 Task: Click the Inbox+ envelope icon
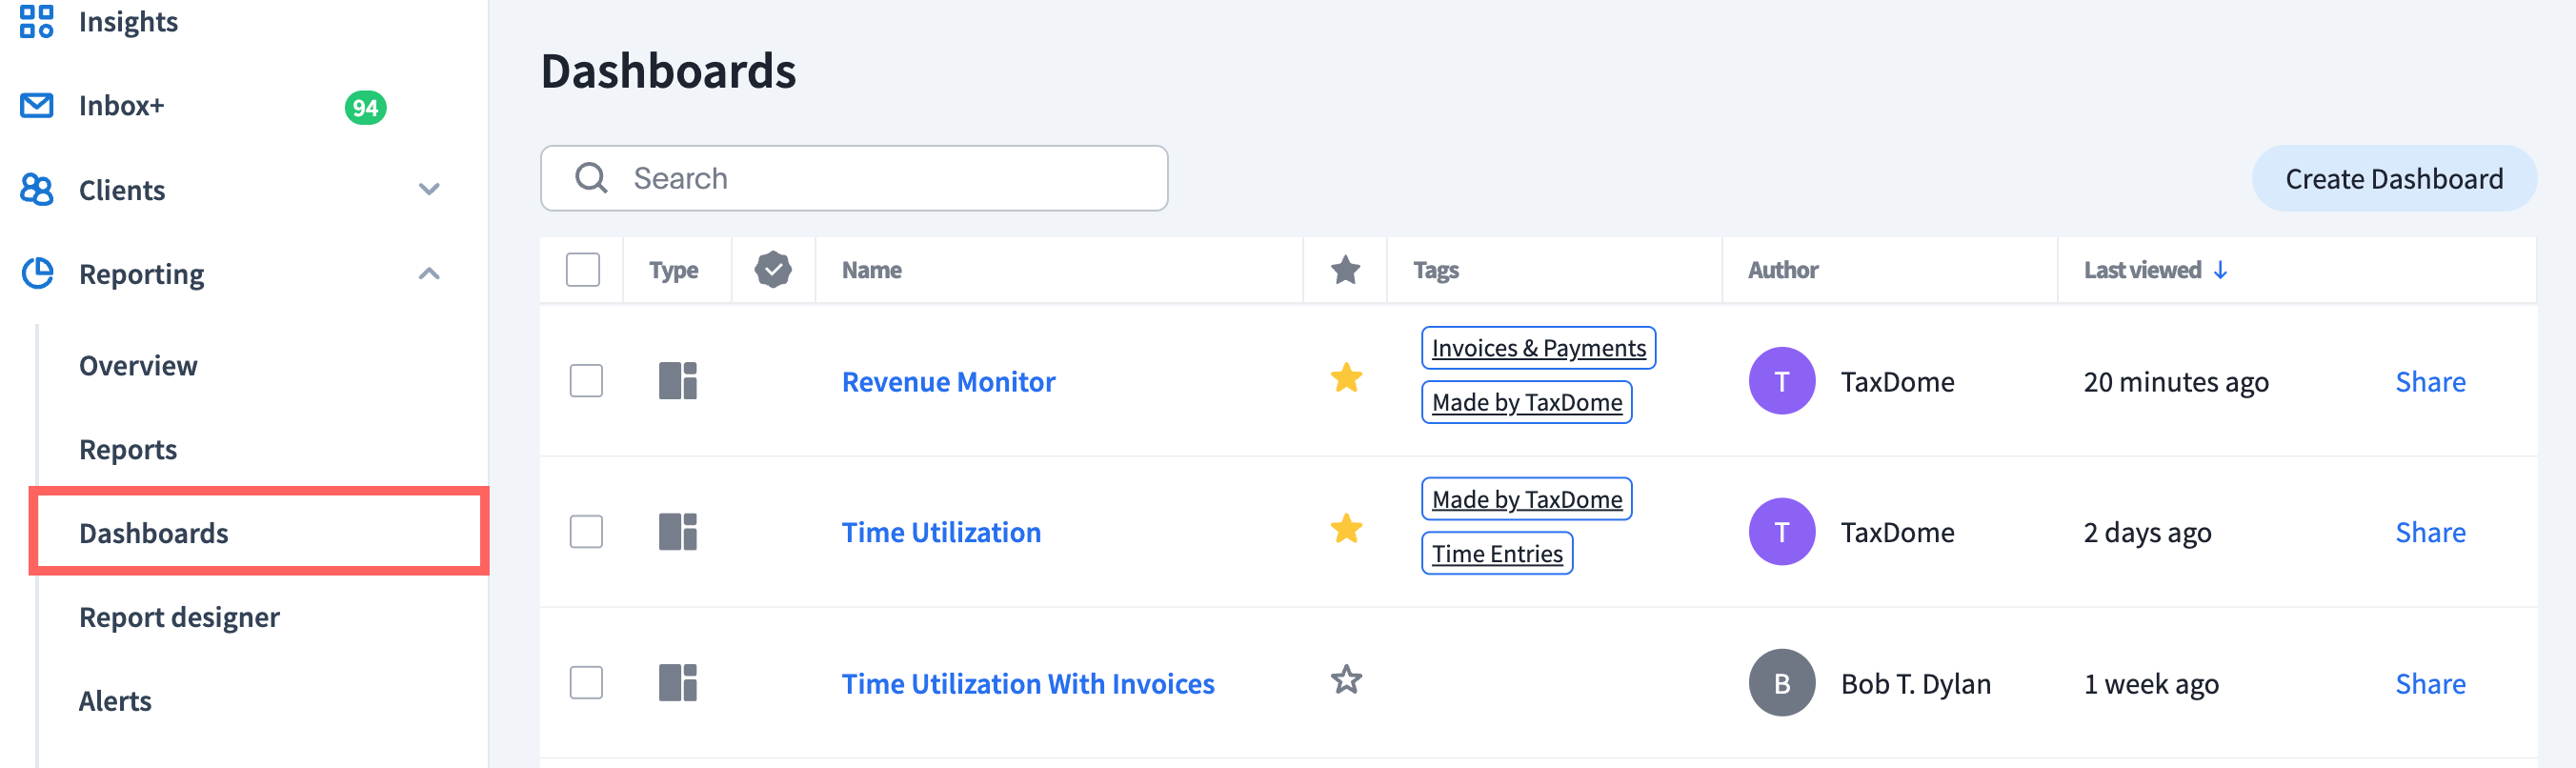[37, 105]
